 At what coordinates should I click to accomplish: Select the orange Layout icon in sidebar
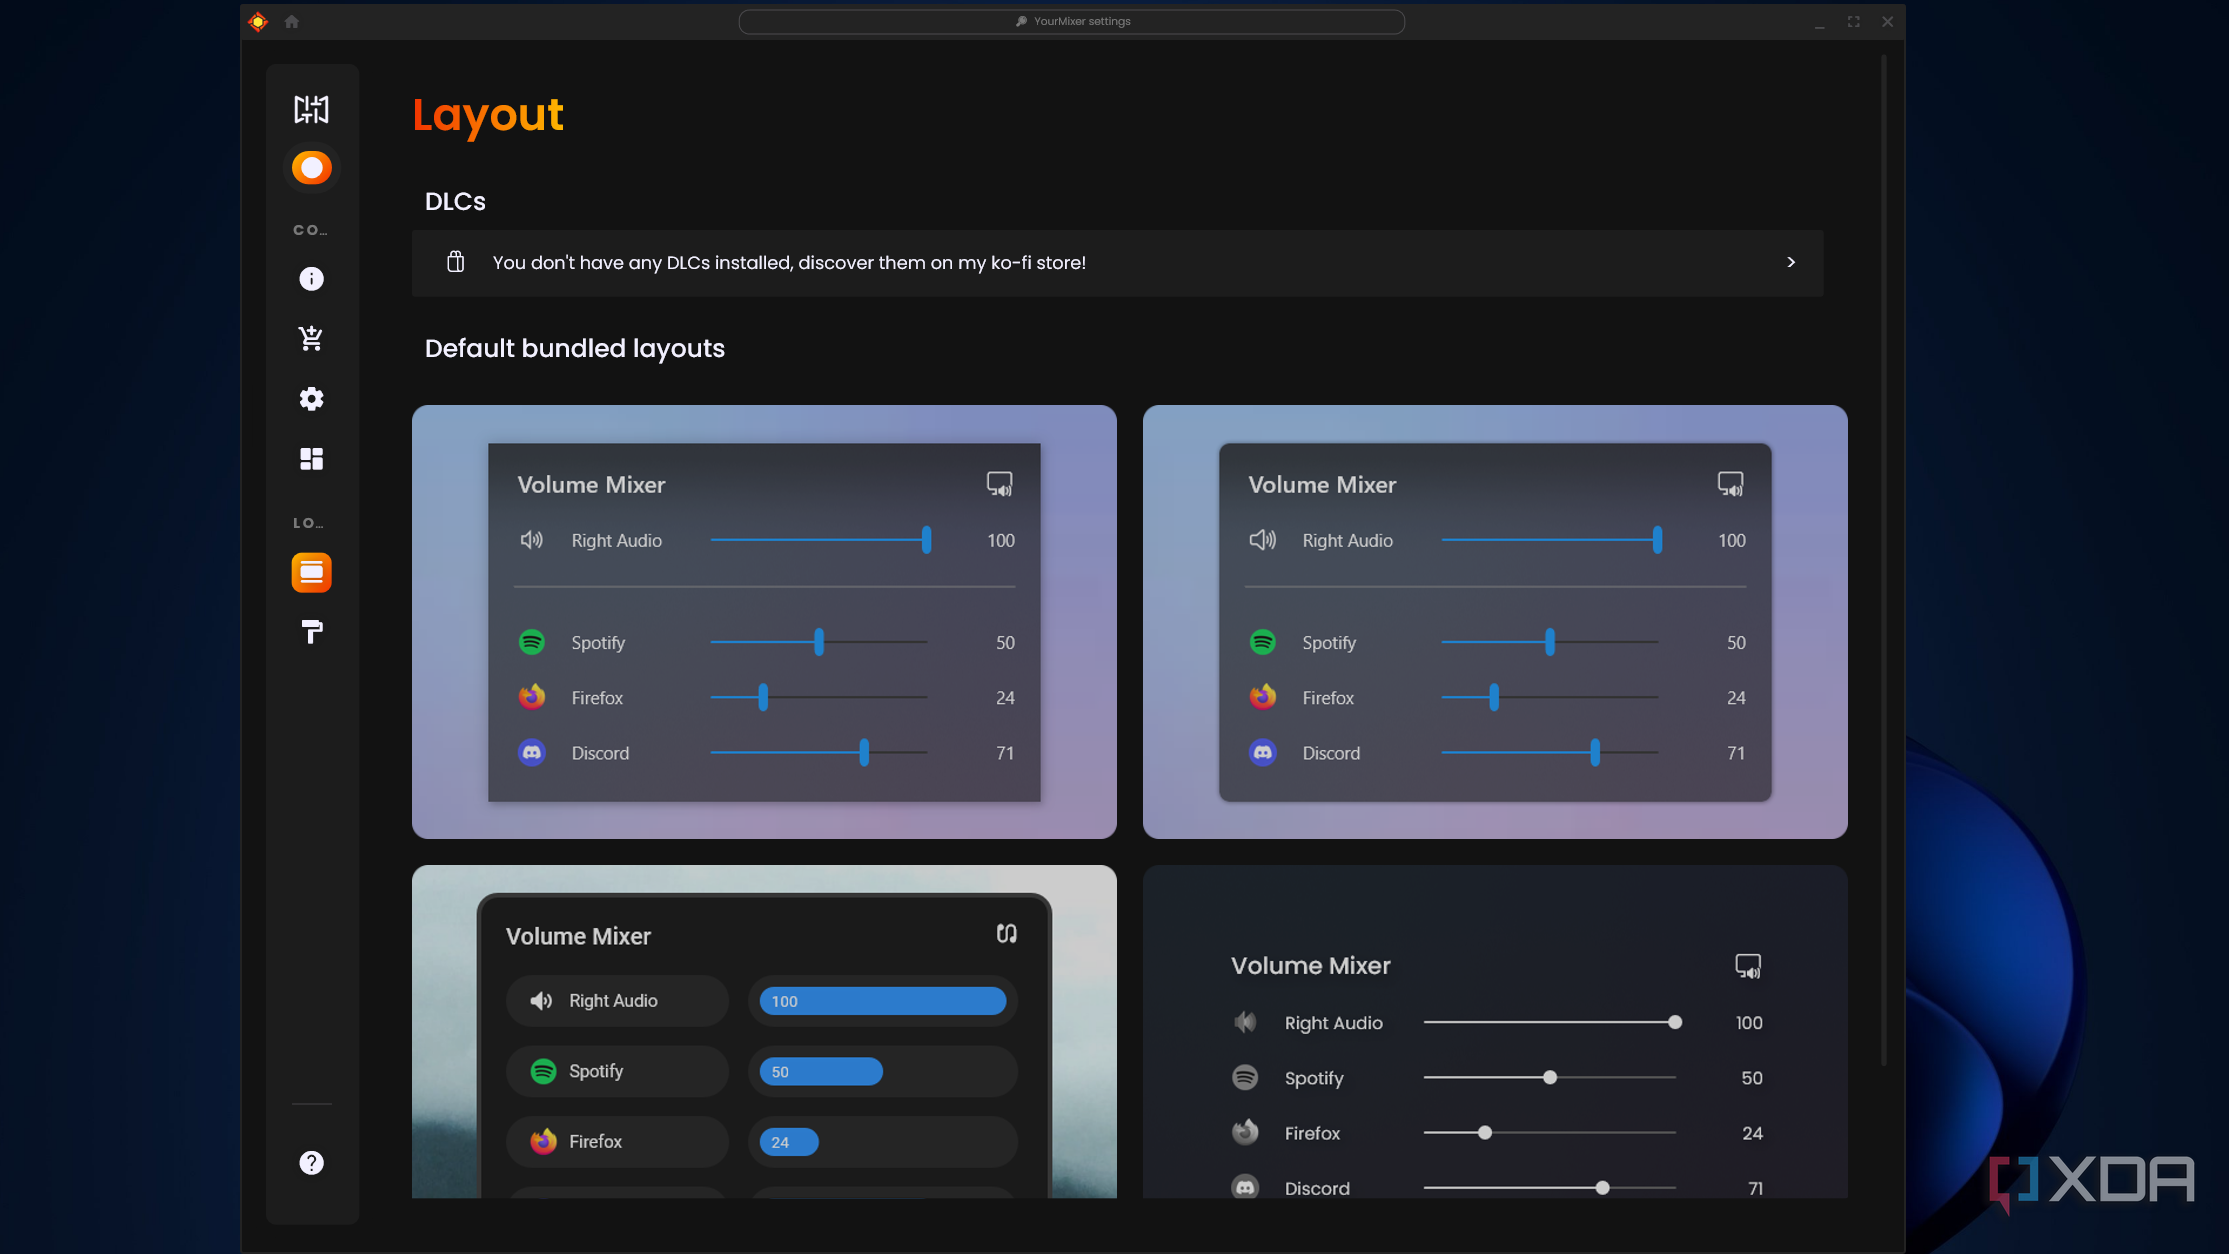(x=311, y=573)
